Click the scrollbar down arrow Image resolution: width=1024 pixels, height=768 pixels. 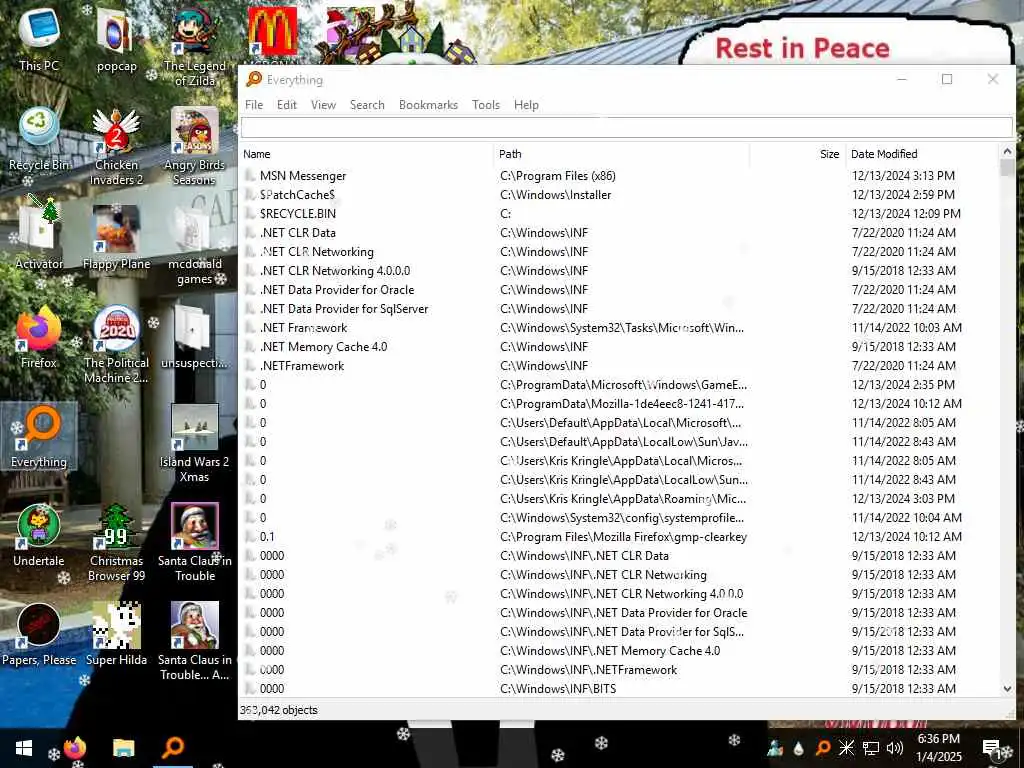coord(1007,688)
